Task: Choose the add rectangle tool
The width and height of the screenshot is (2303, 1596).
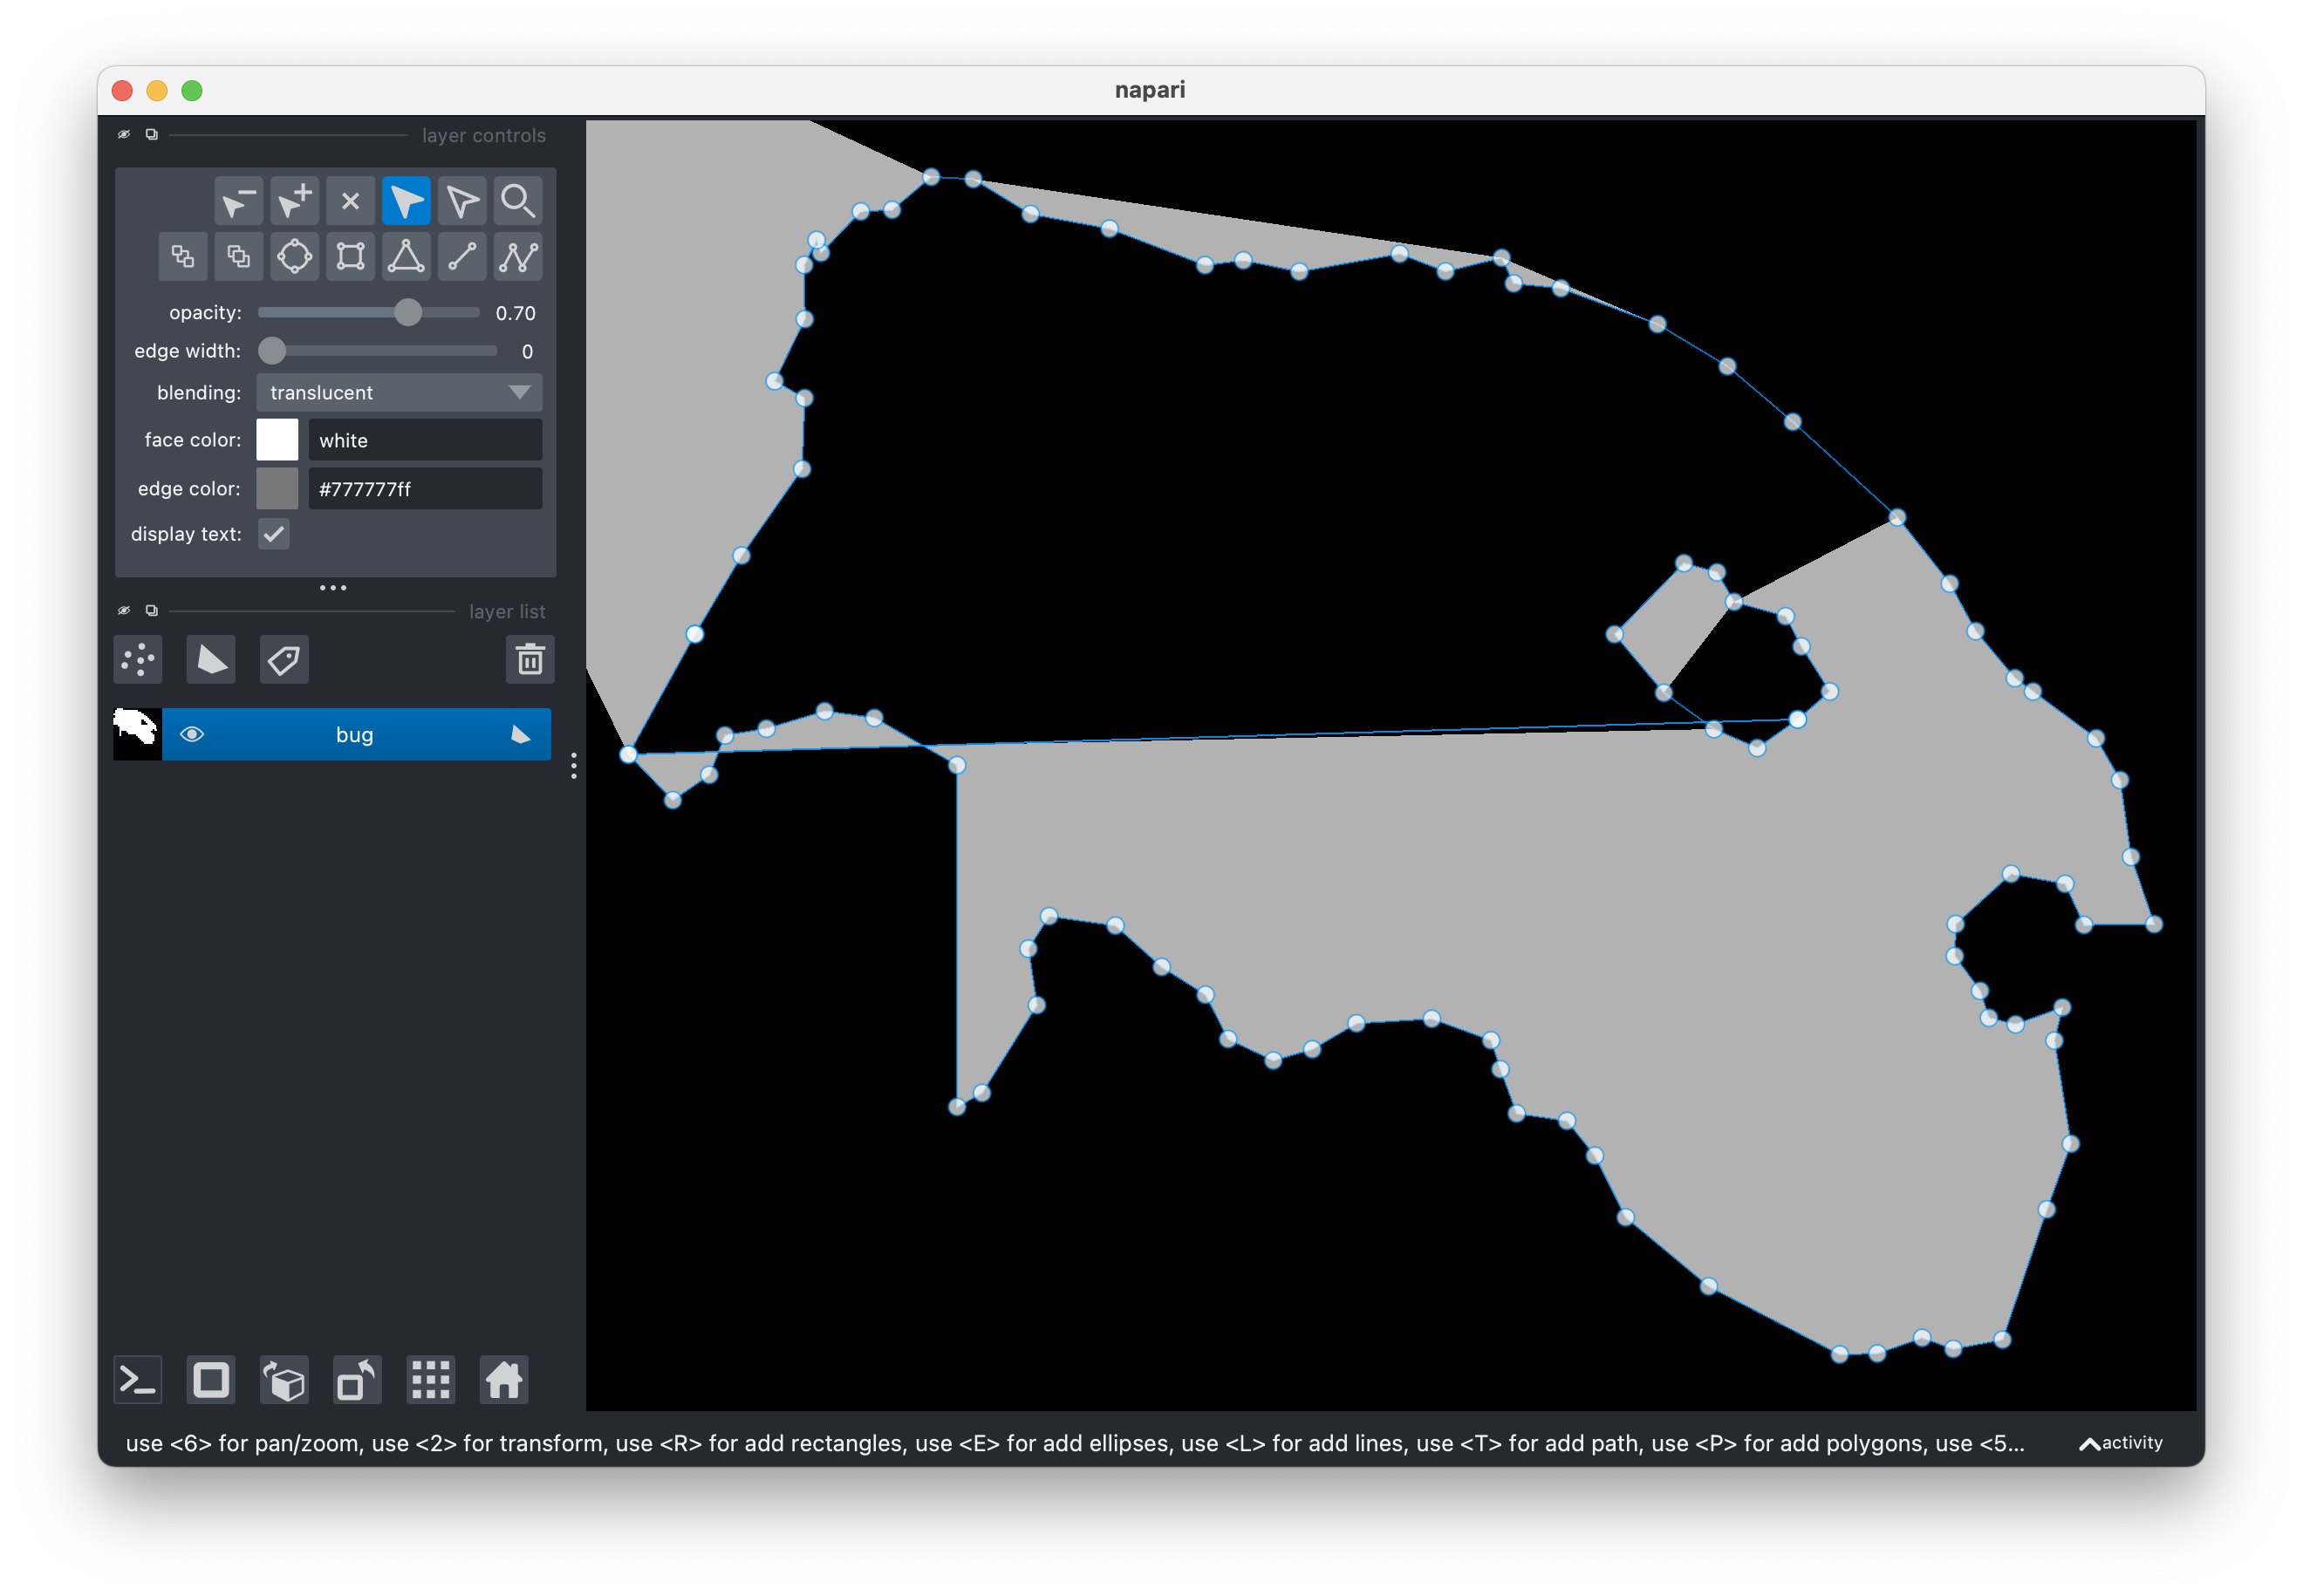Action: [x=350, y=256]
